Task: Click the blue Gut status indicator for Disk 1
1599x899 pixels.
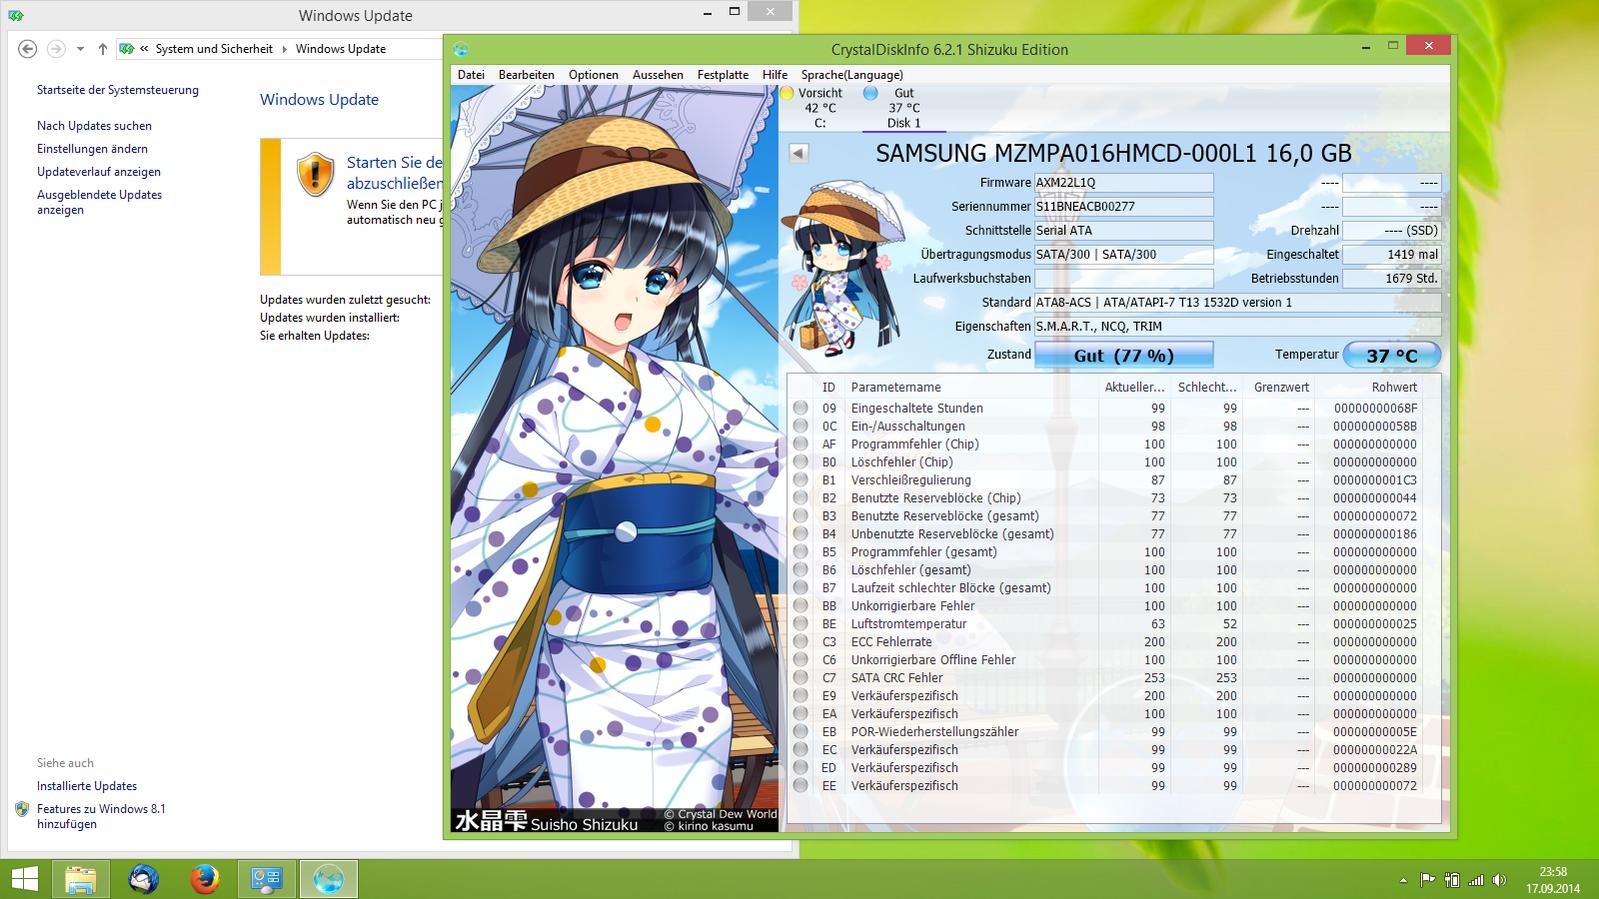Action: click(871, 93)
